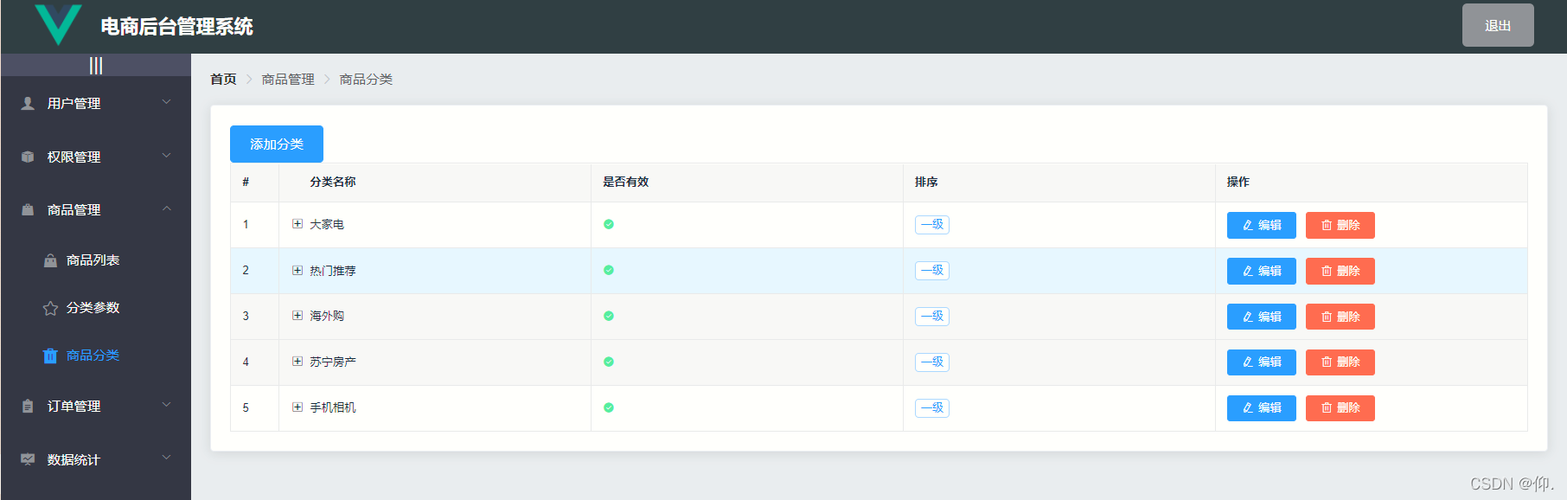Screen dimensions: 1567x500
Task: Delete the 苏宁房产 category
Action: [x=1340, y=362]
